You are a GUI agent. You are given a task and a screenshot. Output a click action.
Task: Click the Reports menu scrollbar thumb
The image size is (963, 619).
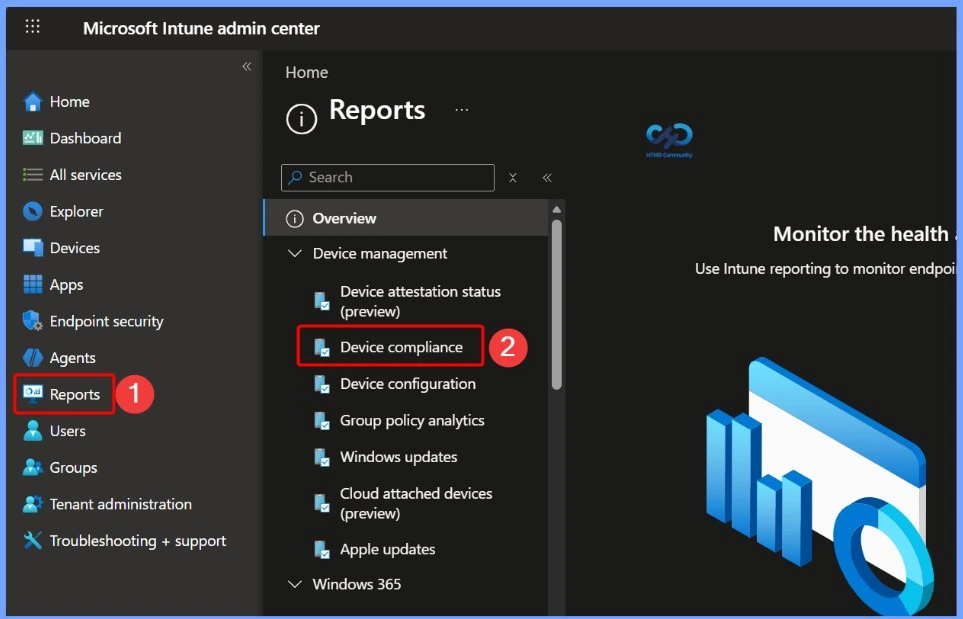556,305
